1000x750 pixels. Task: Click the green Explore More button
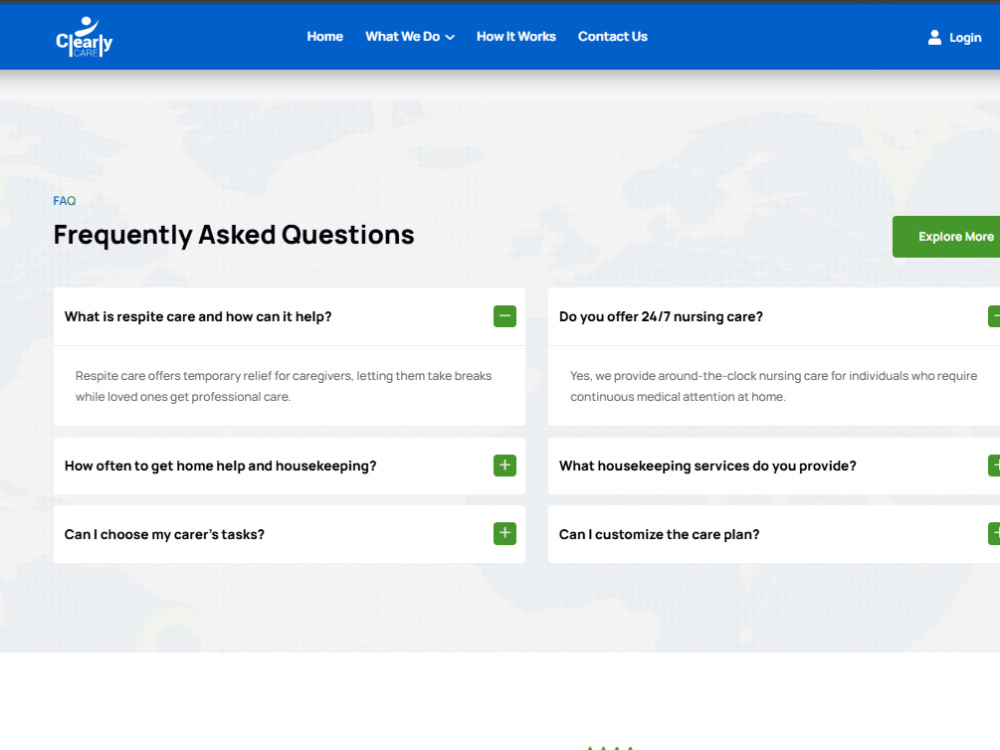click(x=946, y=237)
